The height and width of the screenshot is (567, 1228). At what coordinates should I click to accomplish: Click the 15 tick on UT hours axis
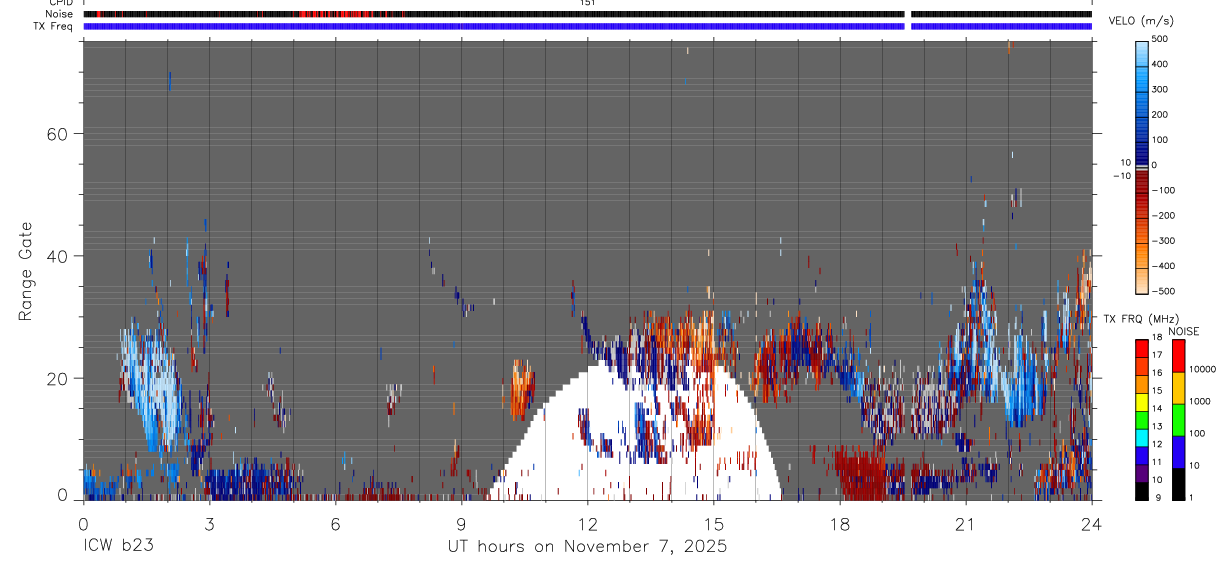pos(713,524)
